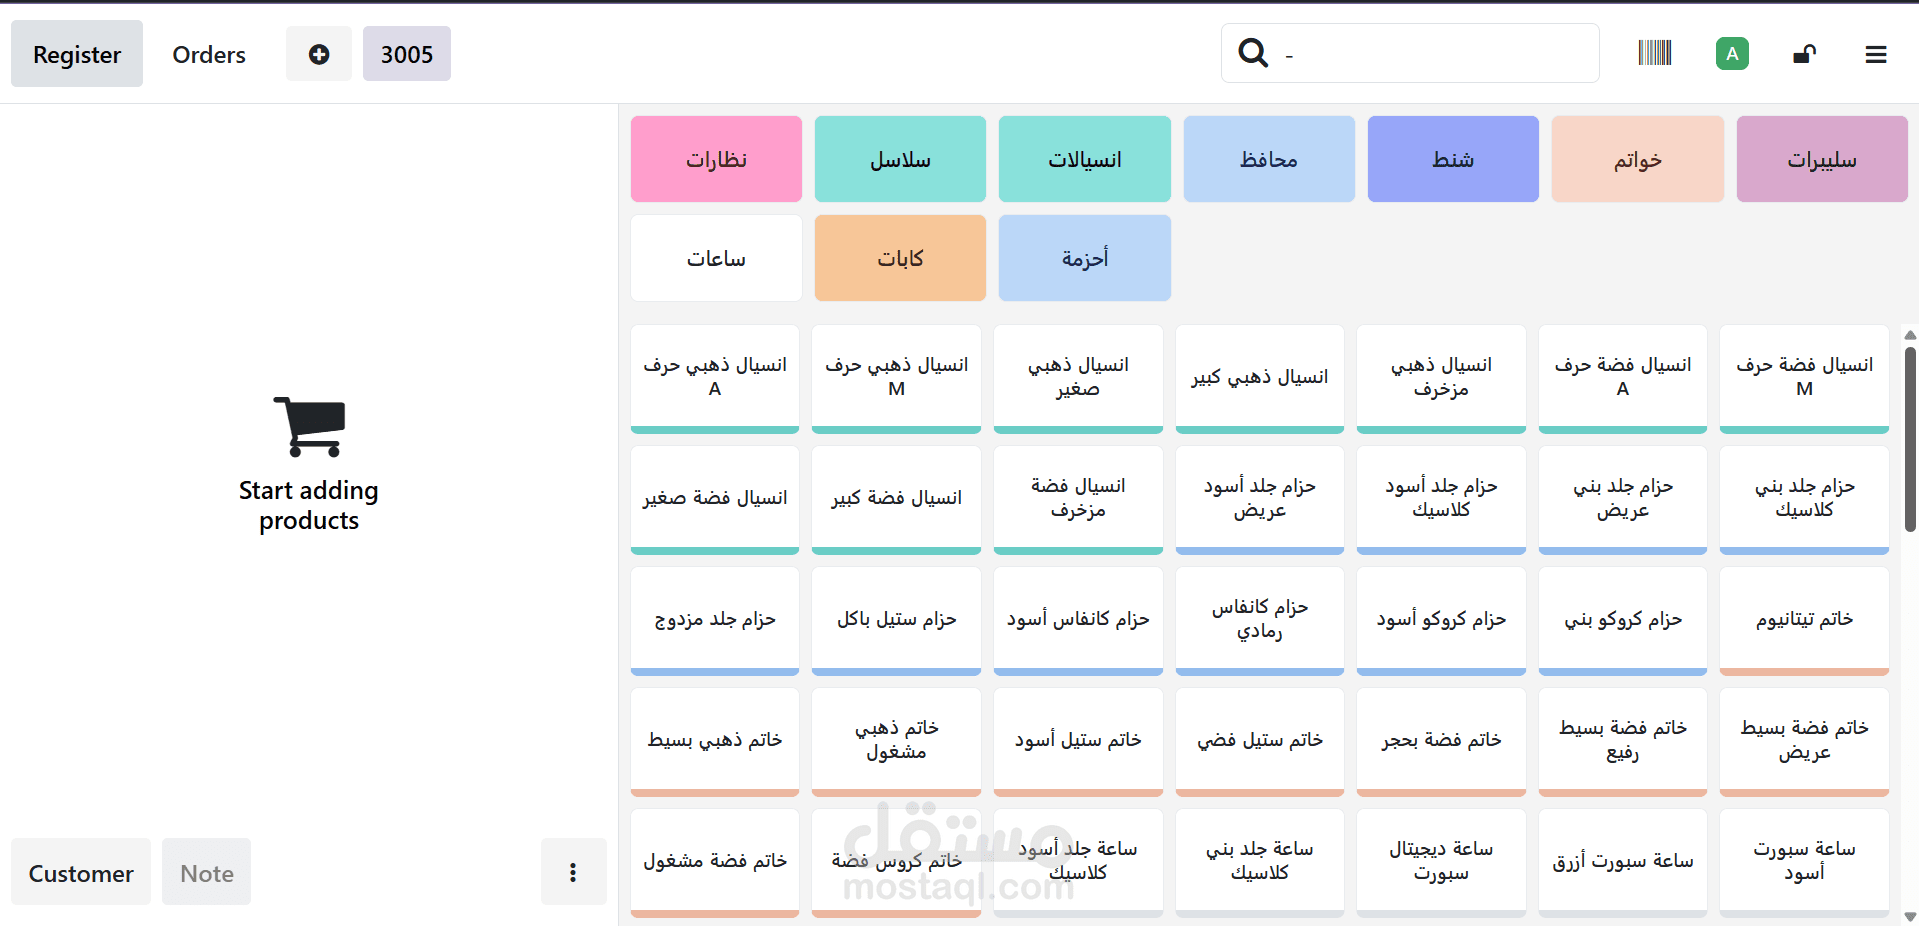Add ساعة سبورت أزرق product
The image size is (1919, 926).
[x=1622, y=861]
